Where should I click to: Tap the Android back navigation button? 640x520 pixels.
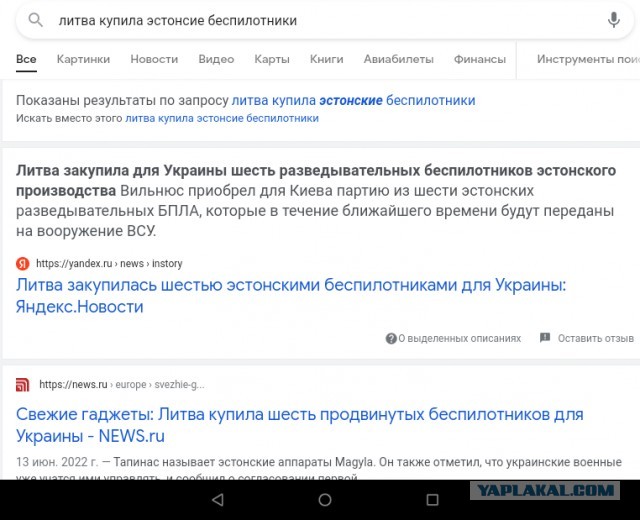(x=218, y=500)
